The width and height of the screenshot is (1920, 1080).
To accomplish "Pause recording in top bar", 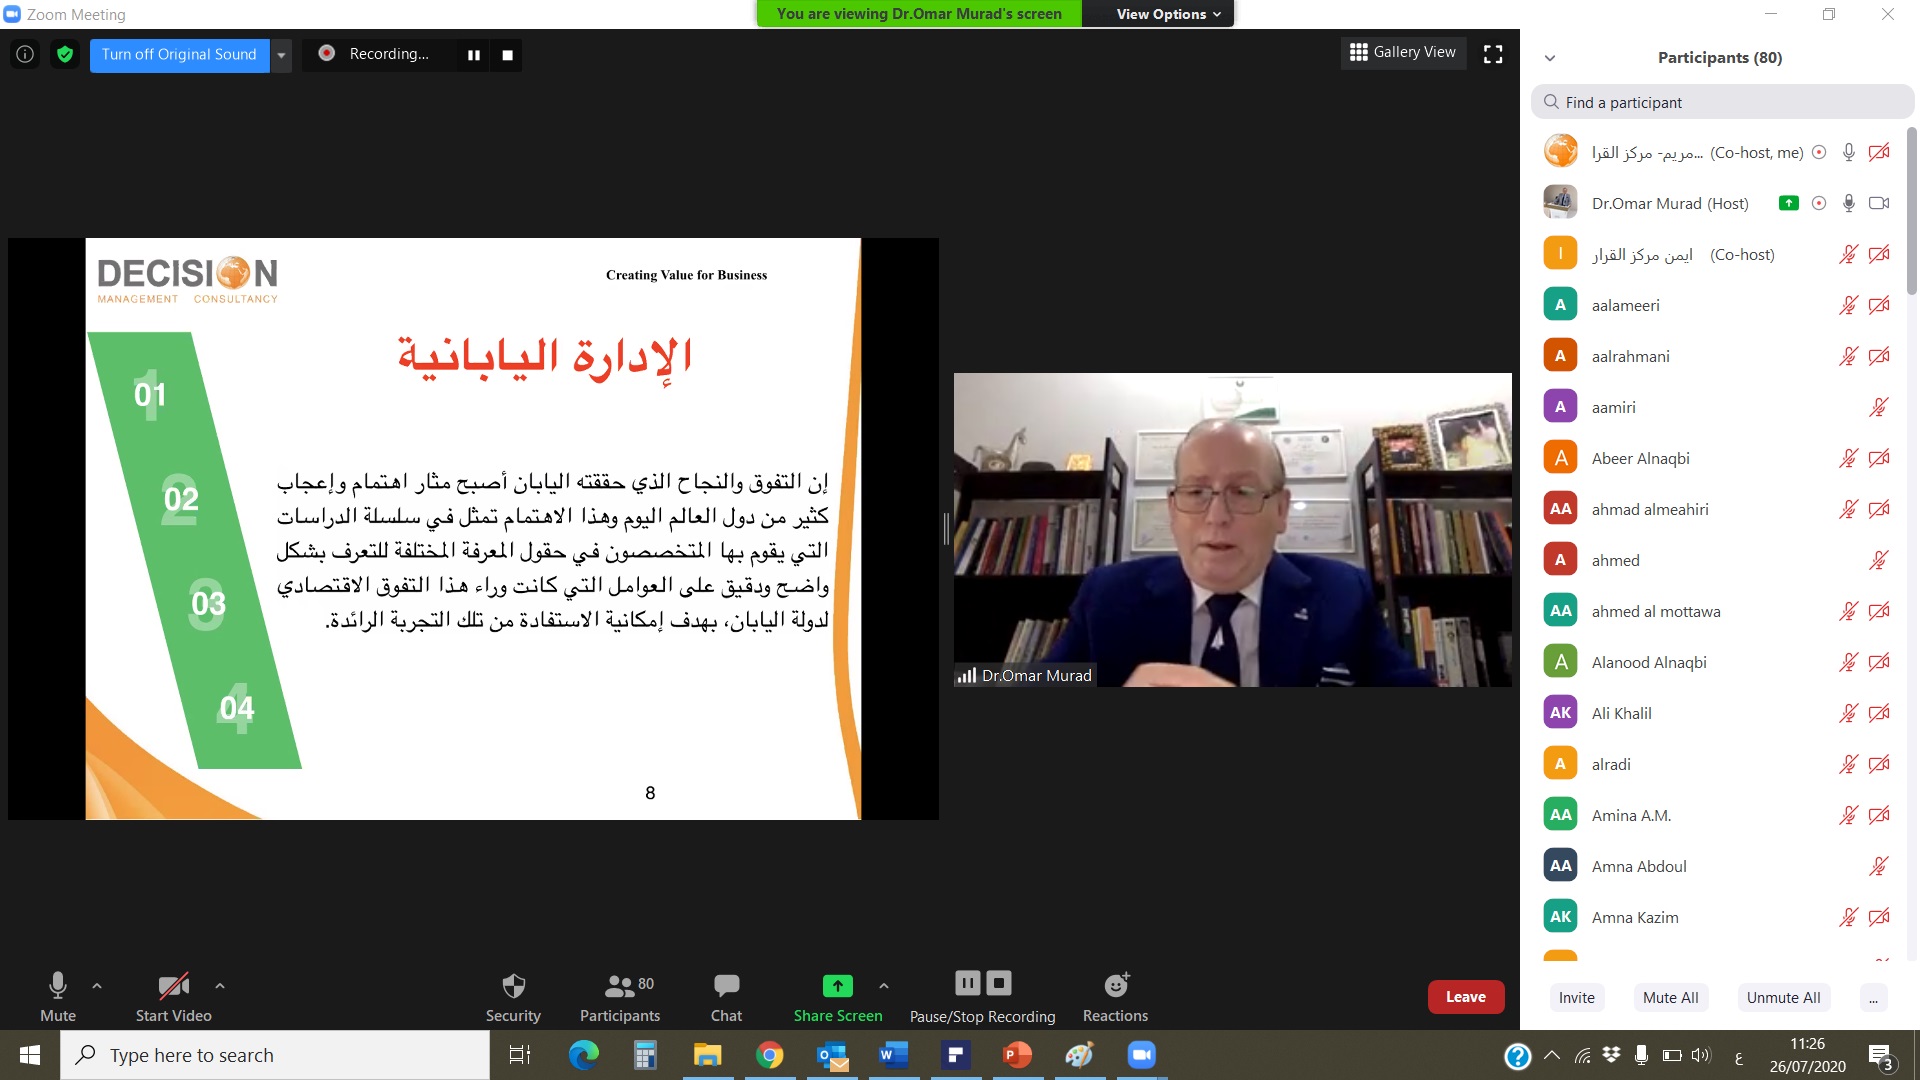I will click(x=474, y=55).
